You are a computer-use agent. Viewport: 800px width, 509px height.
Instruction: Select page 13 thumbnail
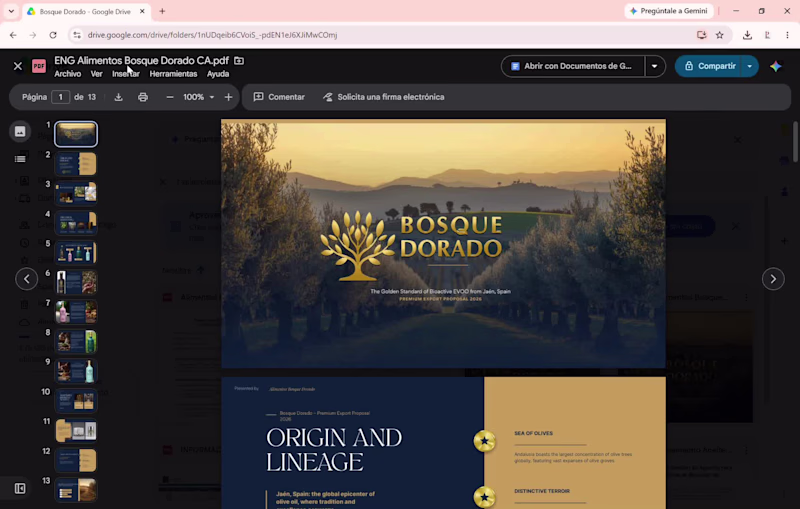[x=76, y=490]
